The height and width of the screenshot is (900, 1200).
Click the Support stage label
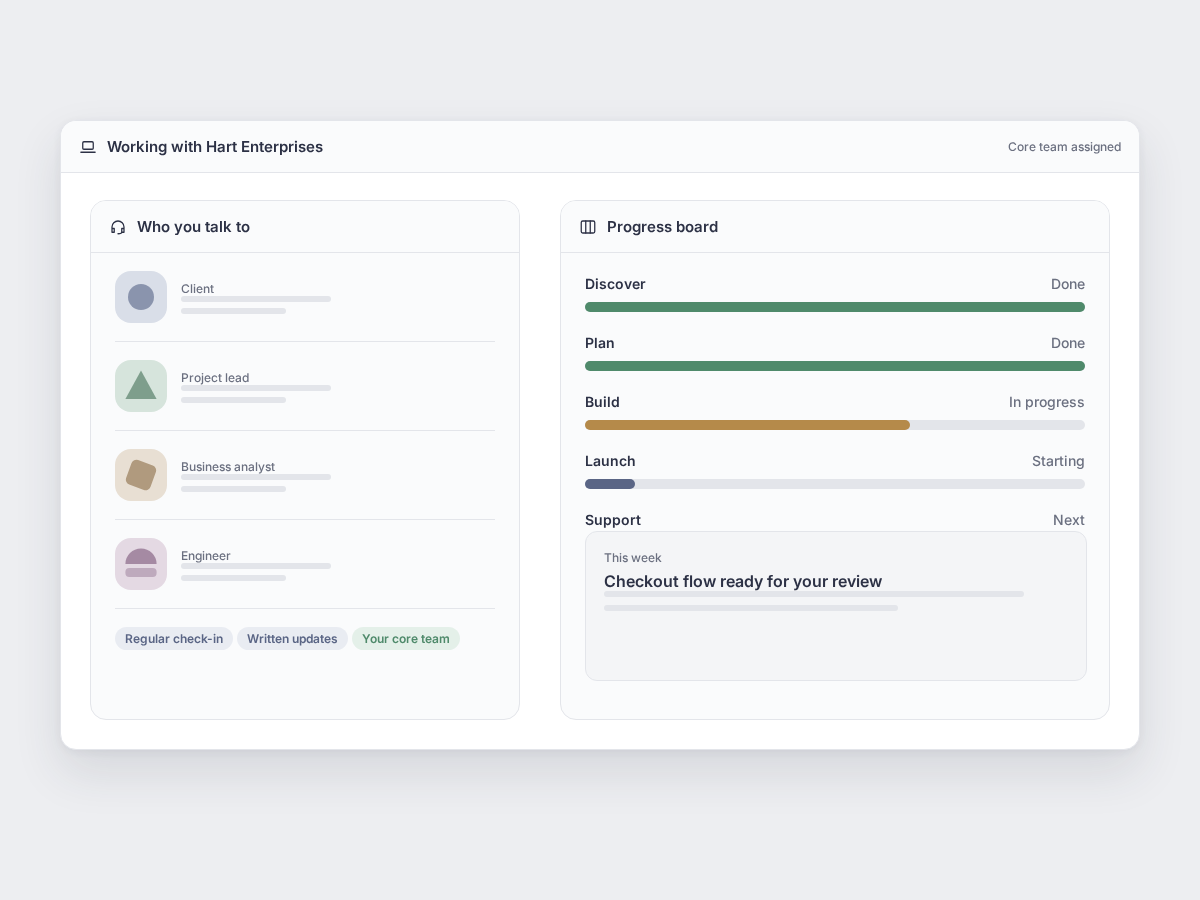613,520
